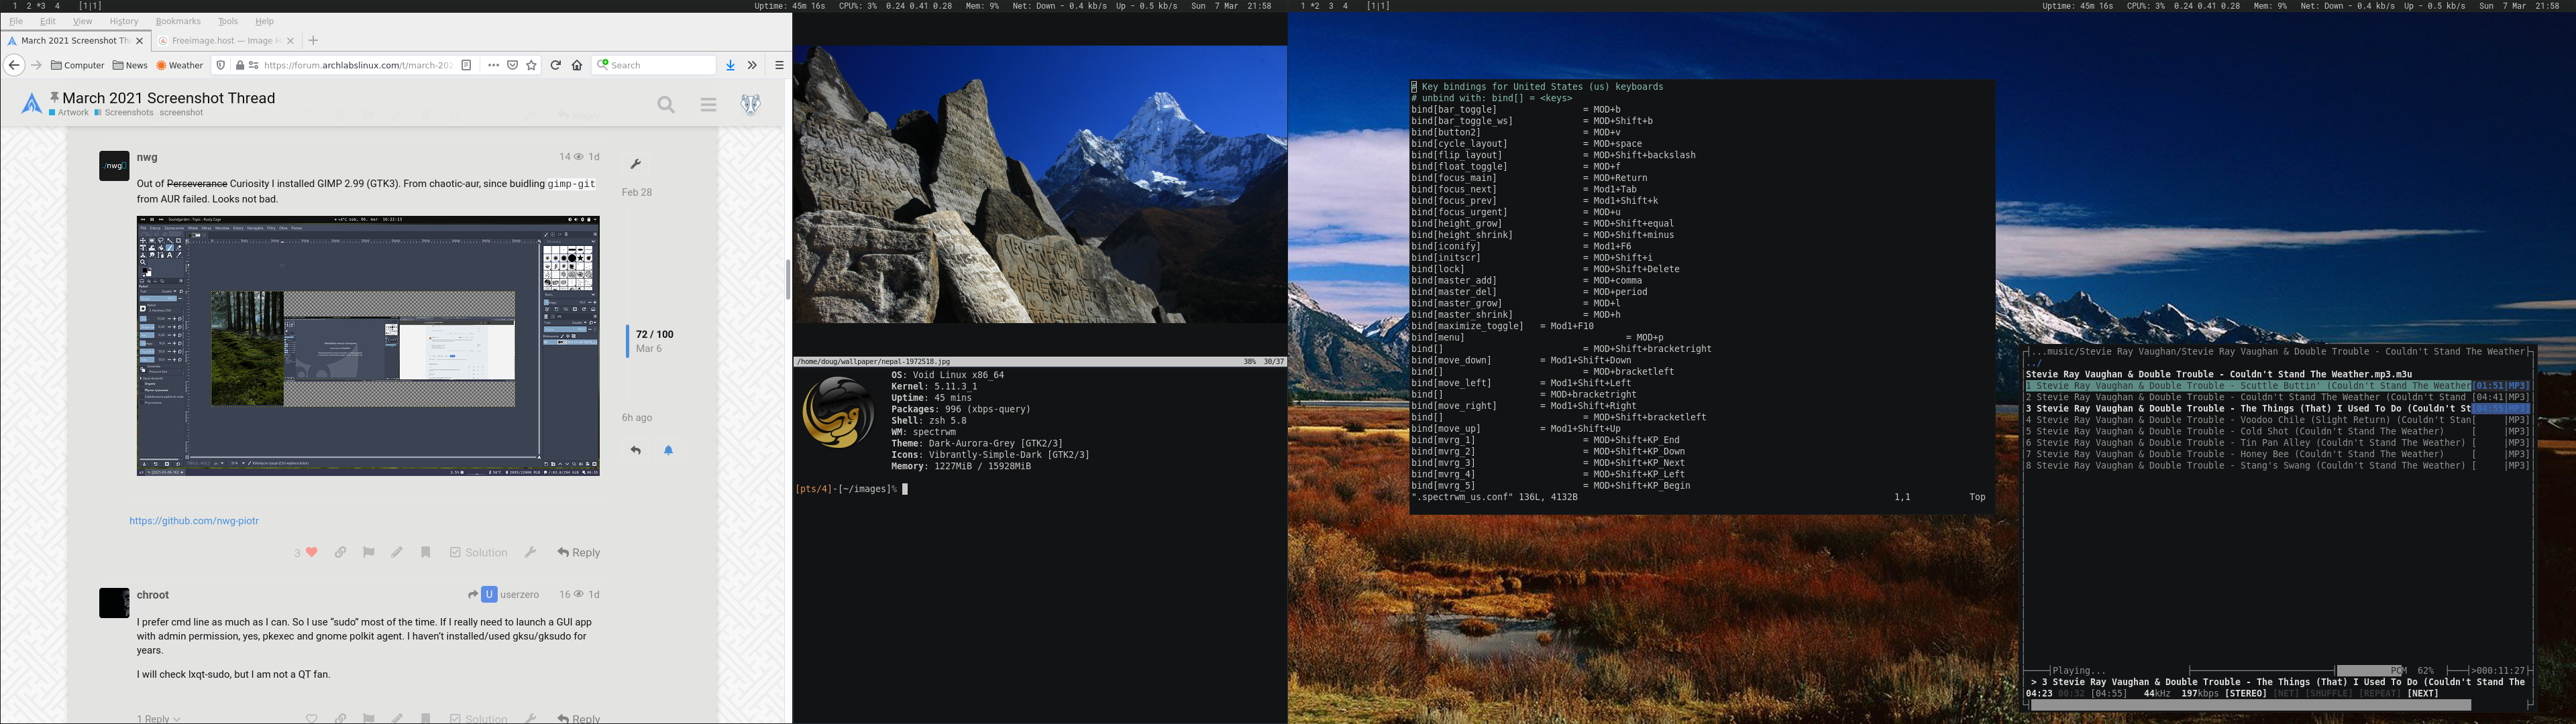The height and width of the screenshot is (724, 2576).
Task: Click Firefox reload page icon
Action: click(x=556, y=65)
